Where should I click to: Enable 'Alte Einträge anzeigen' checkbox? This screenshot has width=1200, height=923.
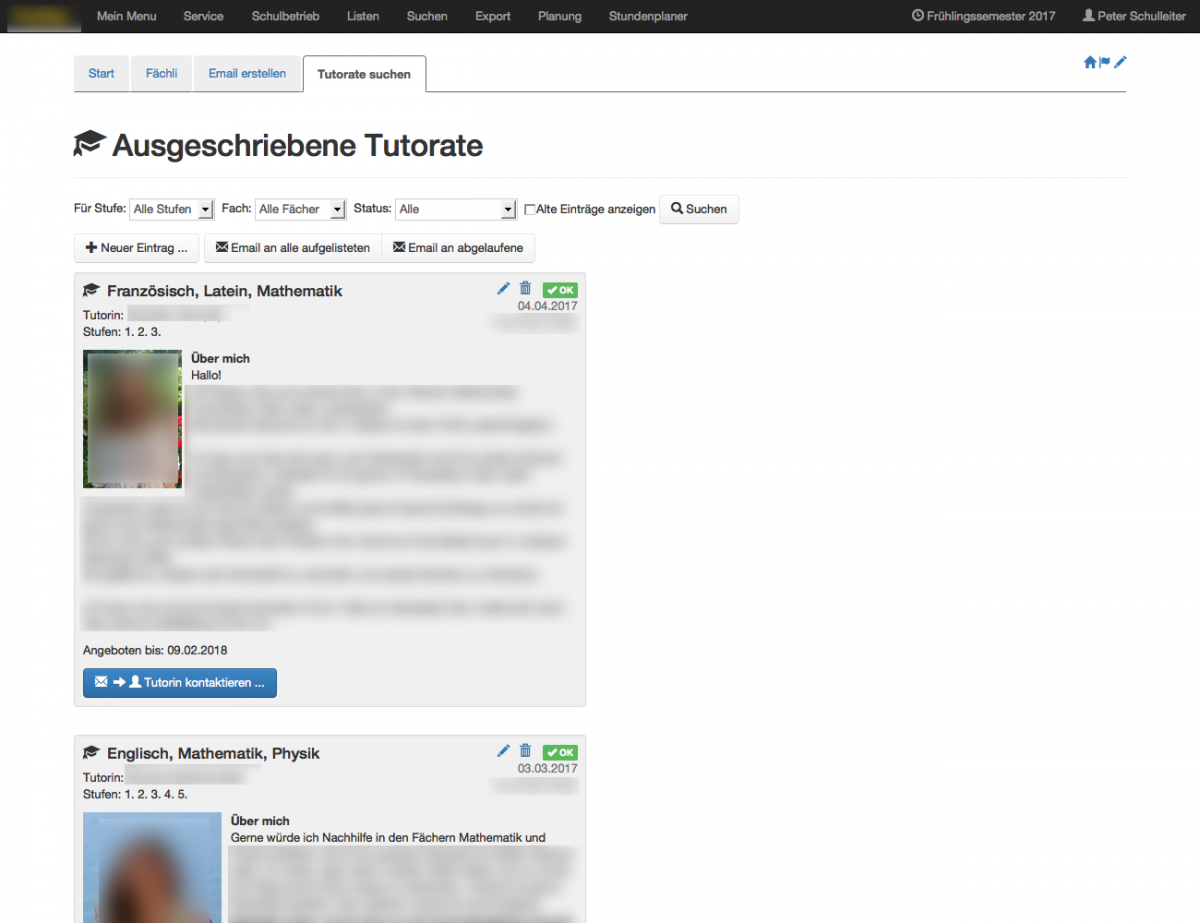530,210
